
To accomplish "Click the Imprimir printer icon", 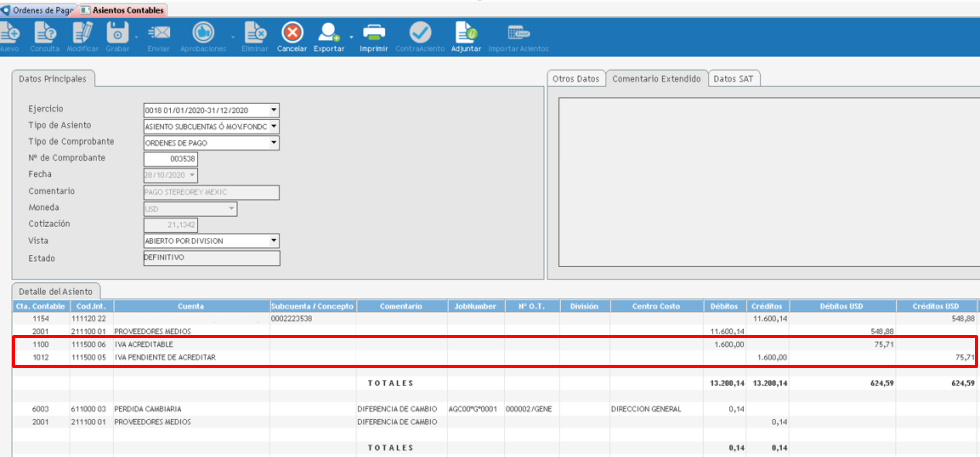I will [x=373, y=33].
